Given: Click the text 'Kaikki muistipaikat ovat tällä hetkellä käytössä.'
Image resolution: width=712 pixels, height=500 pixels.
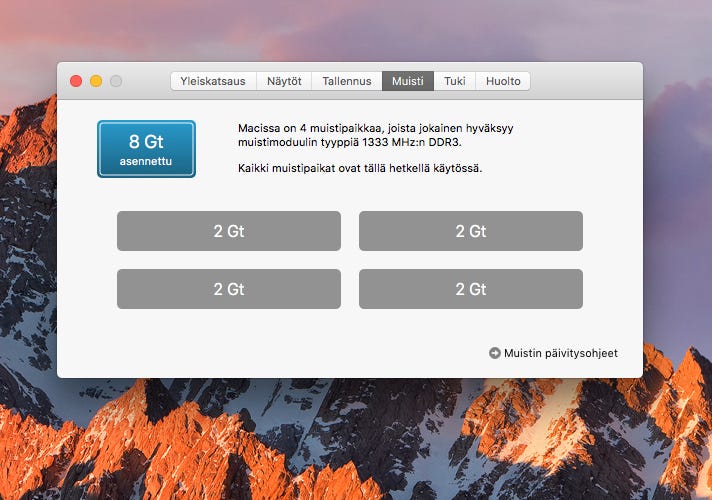Looking at the screenshot, I should tap(360, 168).
